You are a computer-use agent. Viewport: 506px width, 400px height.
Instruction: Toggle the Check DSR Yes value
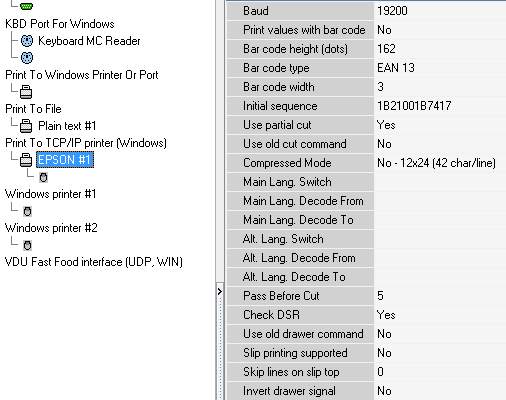pyautogui.click(x=440, y=315)
